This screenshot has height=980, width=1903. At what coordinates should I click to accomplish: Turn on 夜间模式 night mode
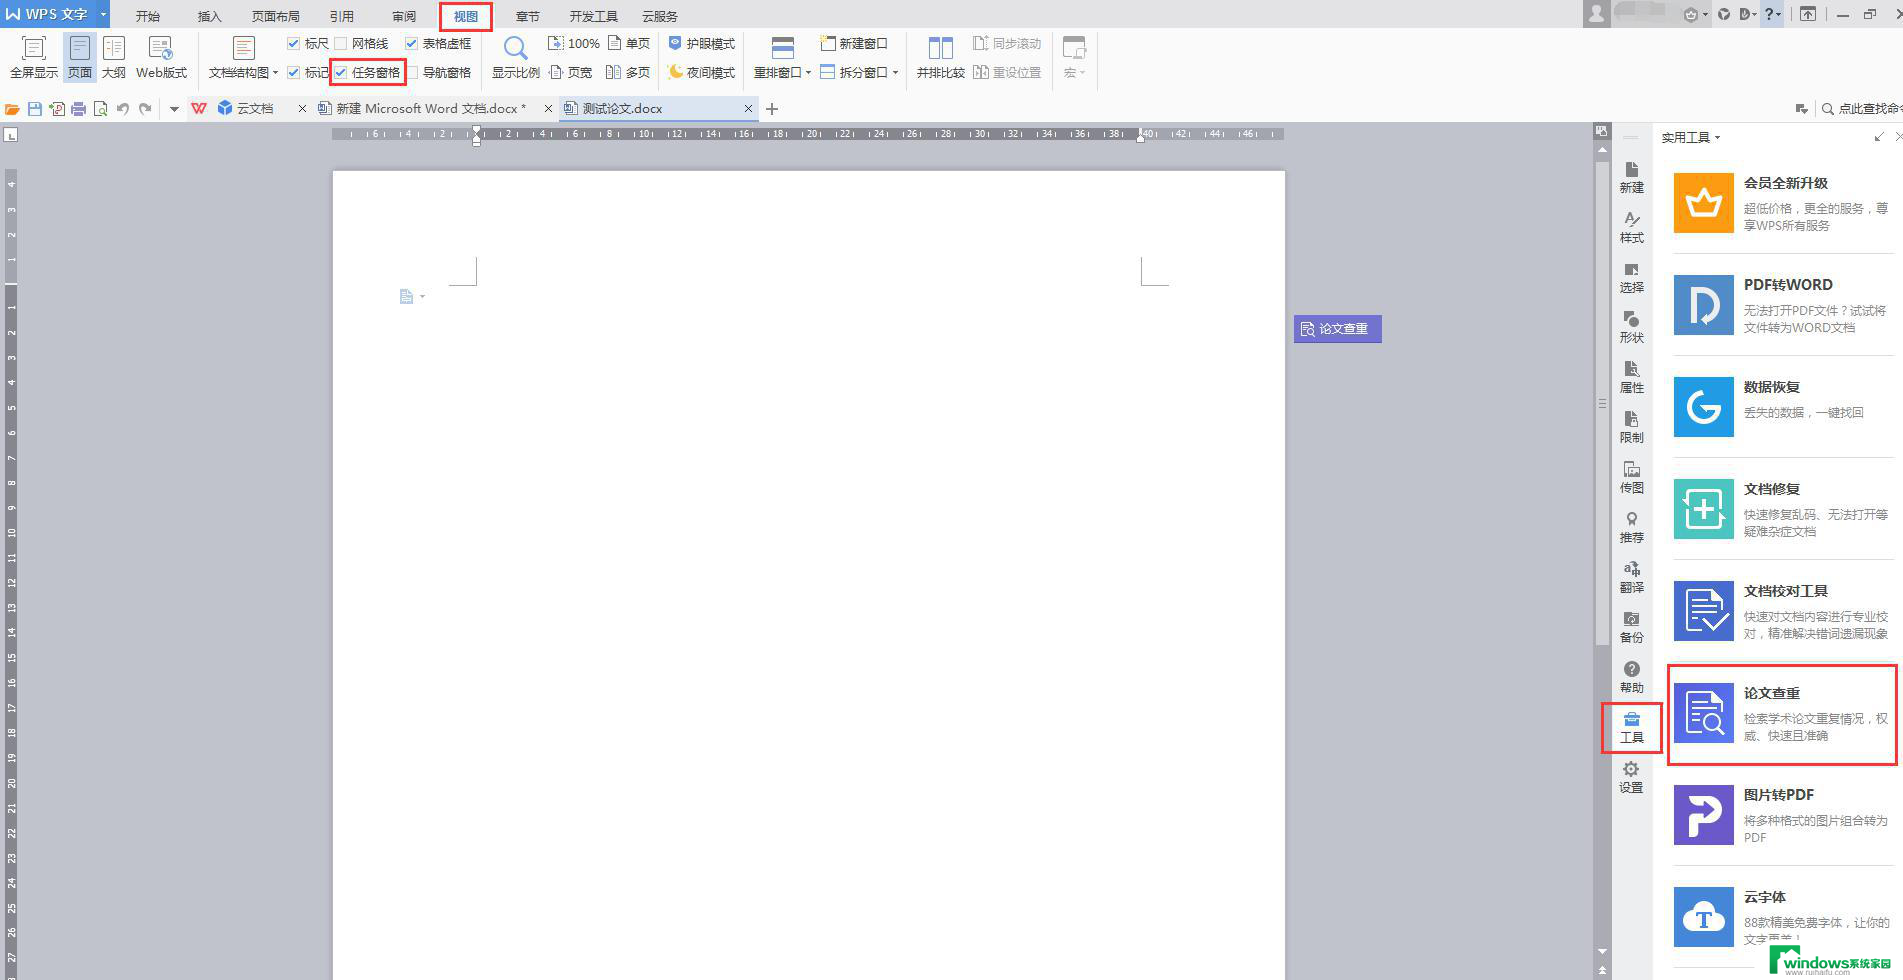point(701,72)
